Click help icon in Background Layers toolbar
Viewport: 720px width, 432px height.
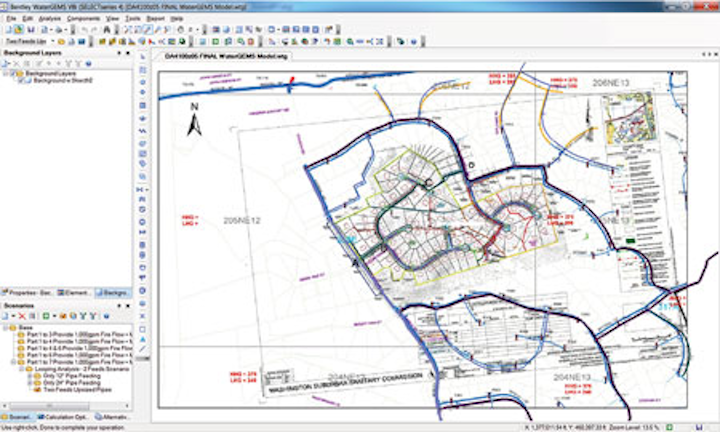pos(89,63)
